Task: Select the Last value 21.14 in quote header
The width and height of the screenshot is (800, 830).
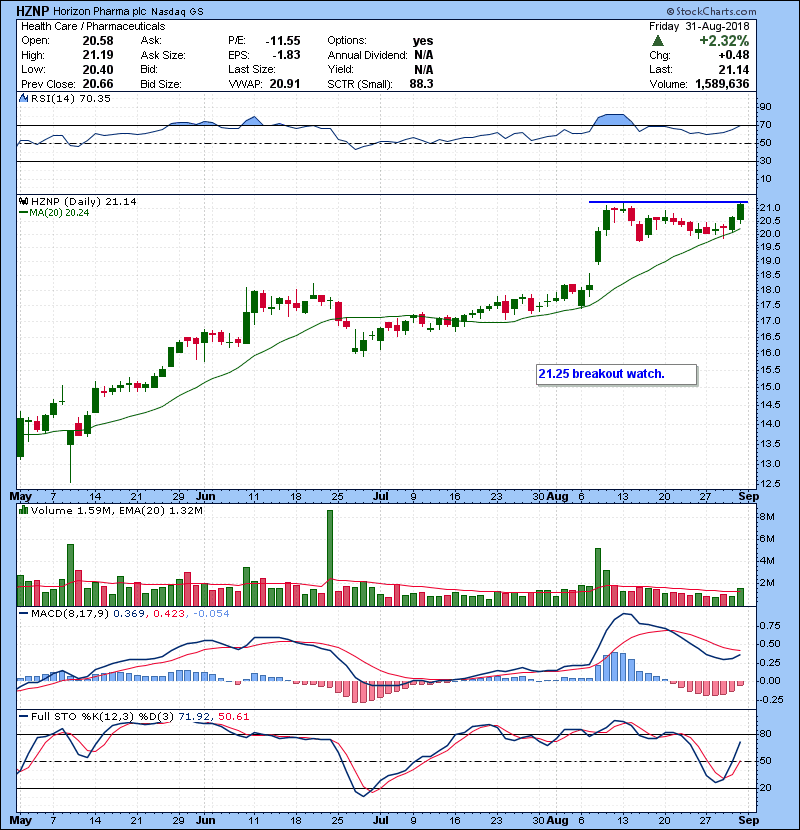Action: tap(734, 69)
